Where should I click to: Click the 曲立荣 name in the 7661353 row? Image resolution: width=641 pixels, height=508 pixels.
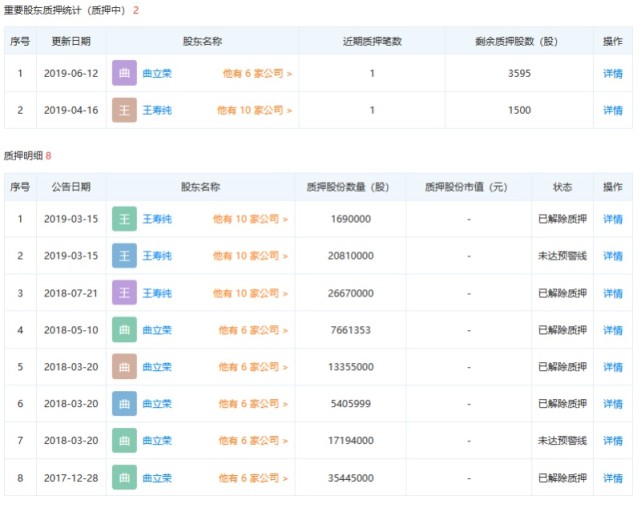click(x=157, y=330)
